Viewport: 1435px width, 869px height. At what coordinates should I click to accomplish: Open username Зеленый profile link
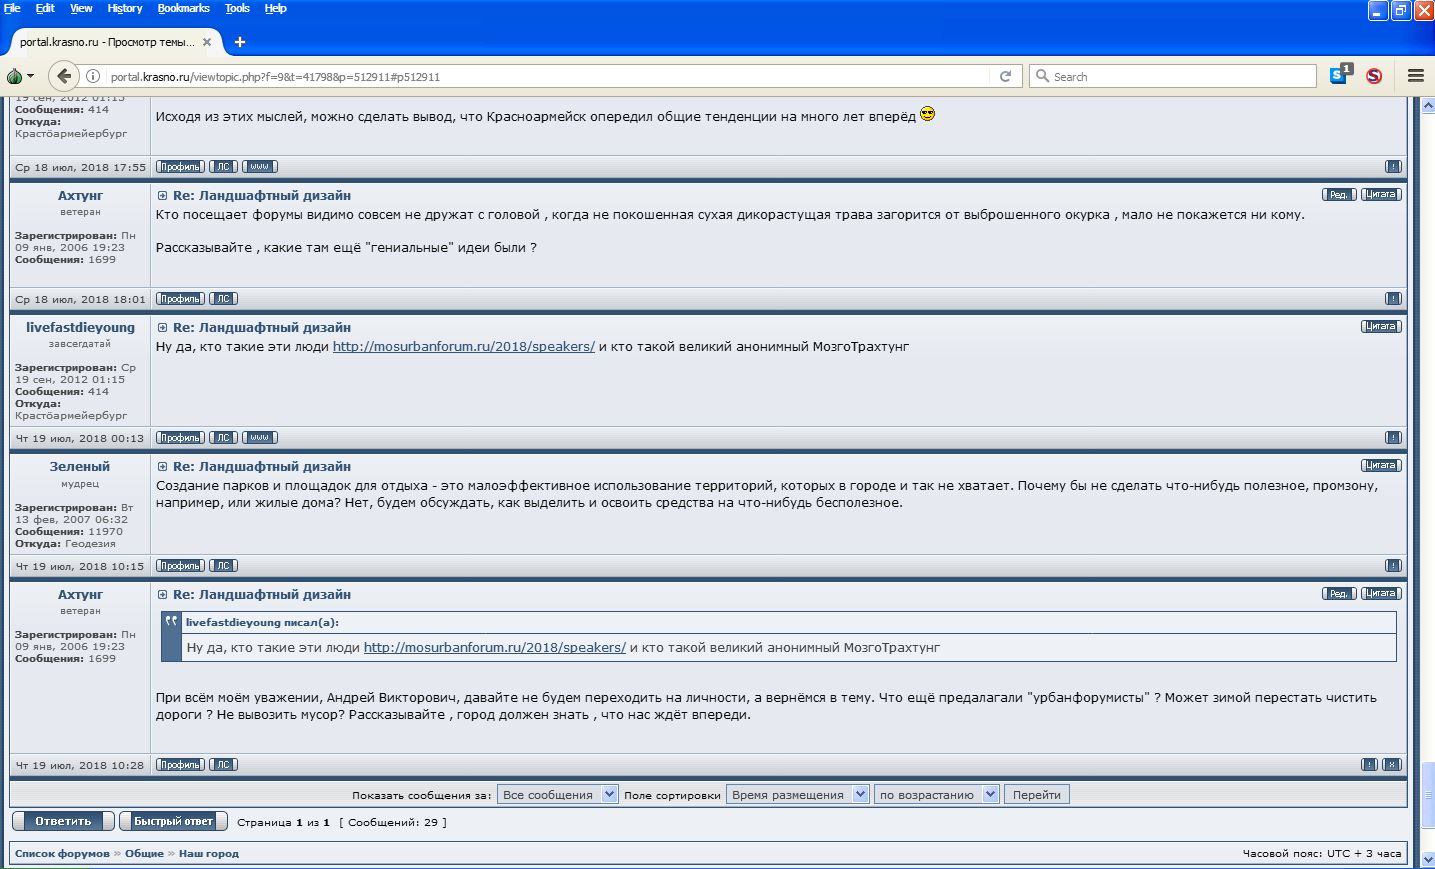[x=80, y=467]
